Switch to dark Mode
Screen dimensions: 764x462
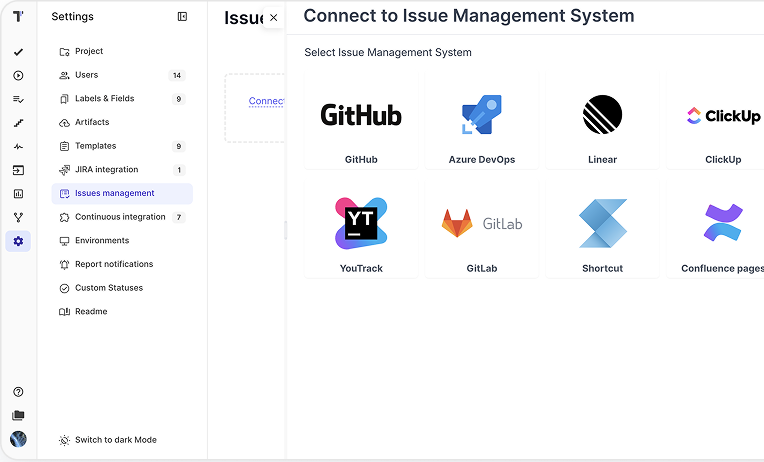pos(115,440)
